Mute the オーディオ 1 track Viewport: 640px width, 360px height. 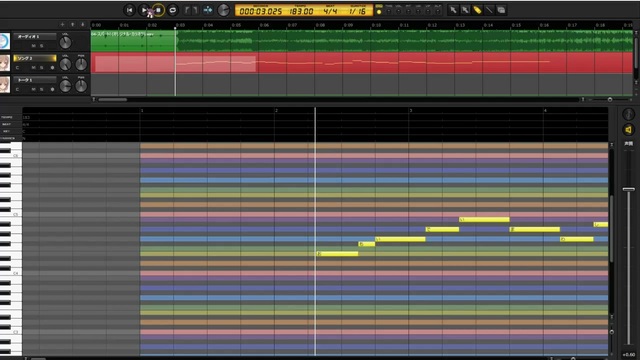click(x=33, y=46)
